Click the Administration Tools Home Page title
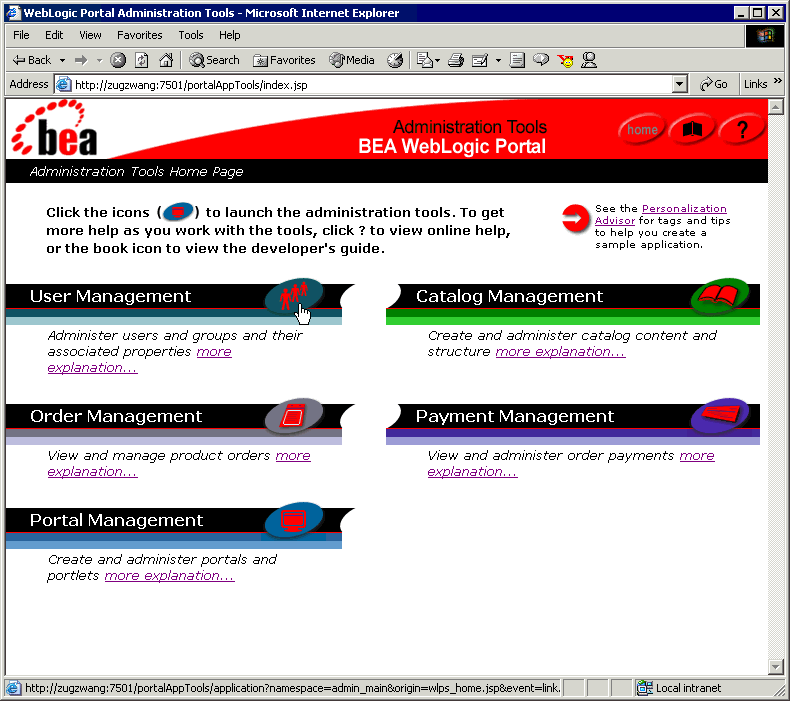790x701 pixels. pos(136,172)
